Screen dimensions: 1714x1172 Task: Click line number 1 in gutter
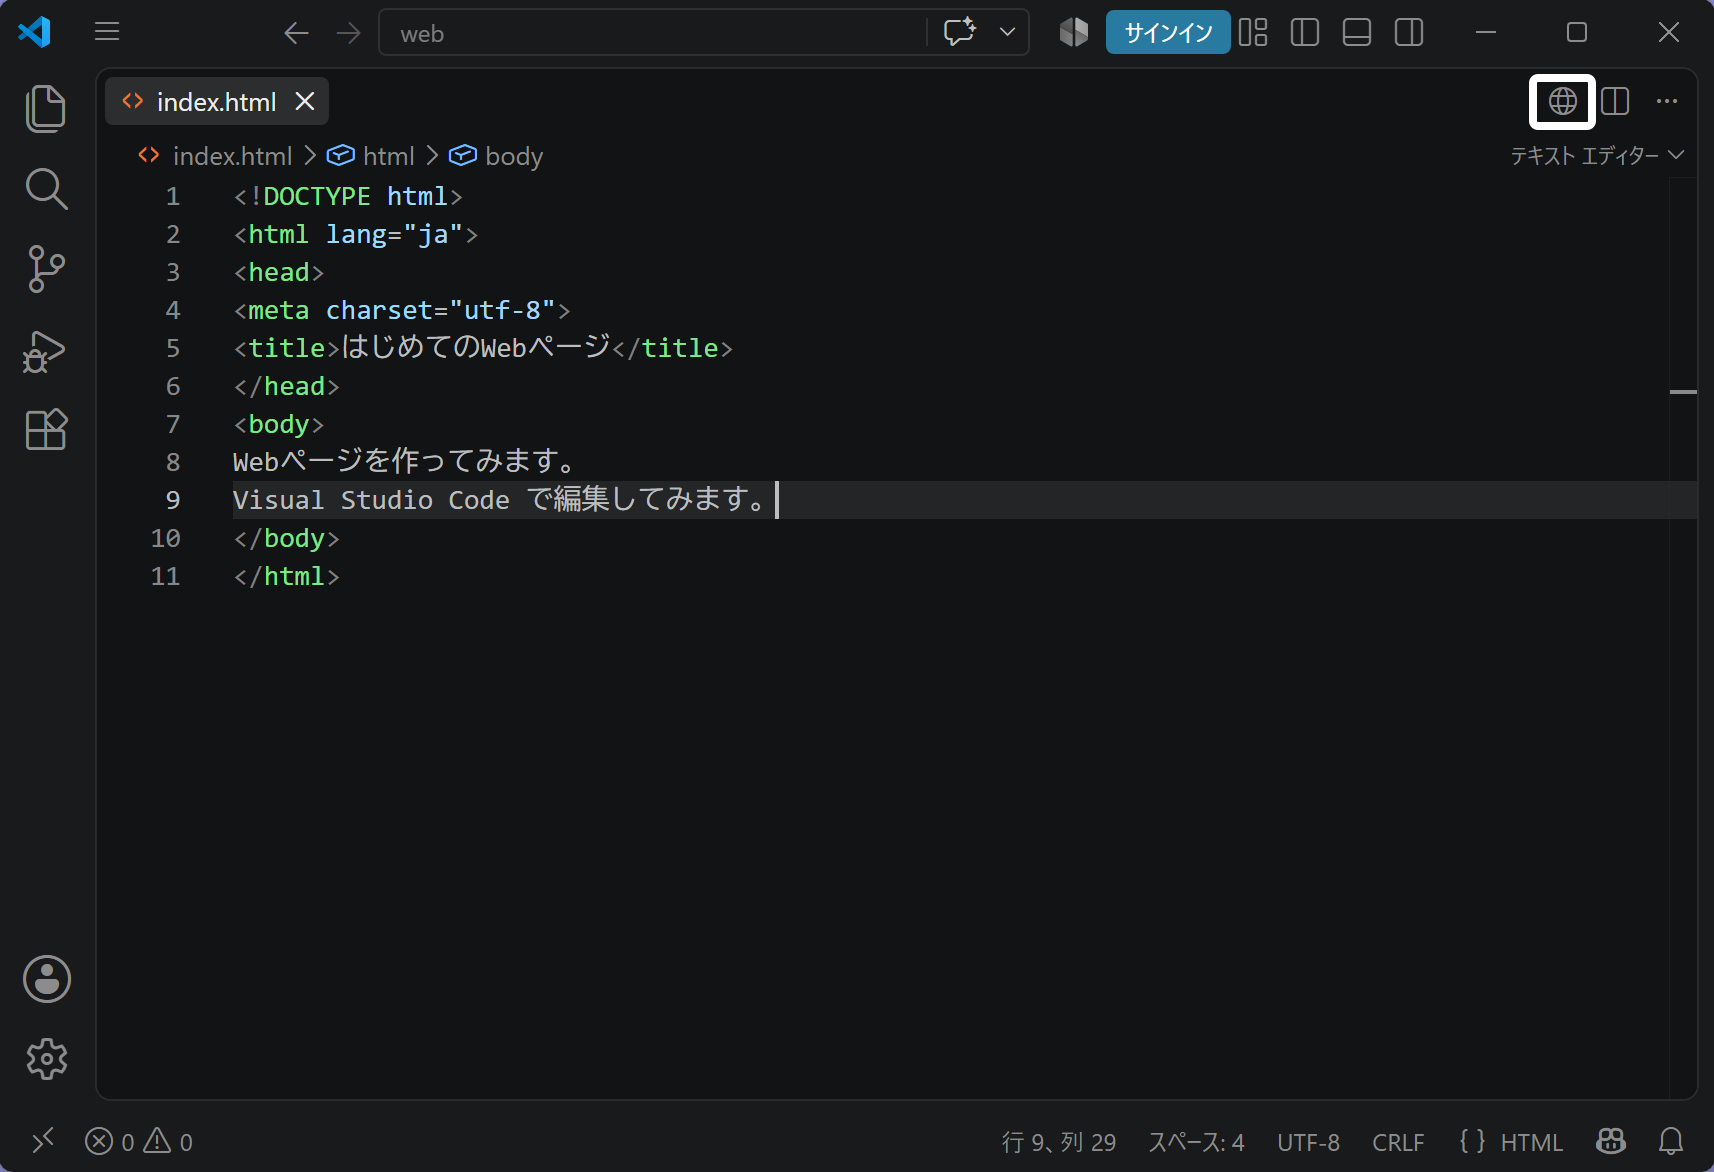(173, 196)
